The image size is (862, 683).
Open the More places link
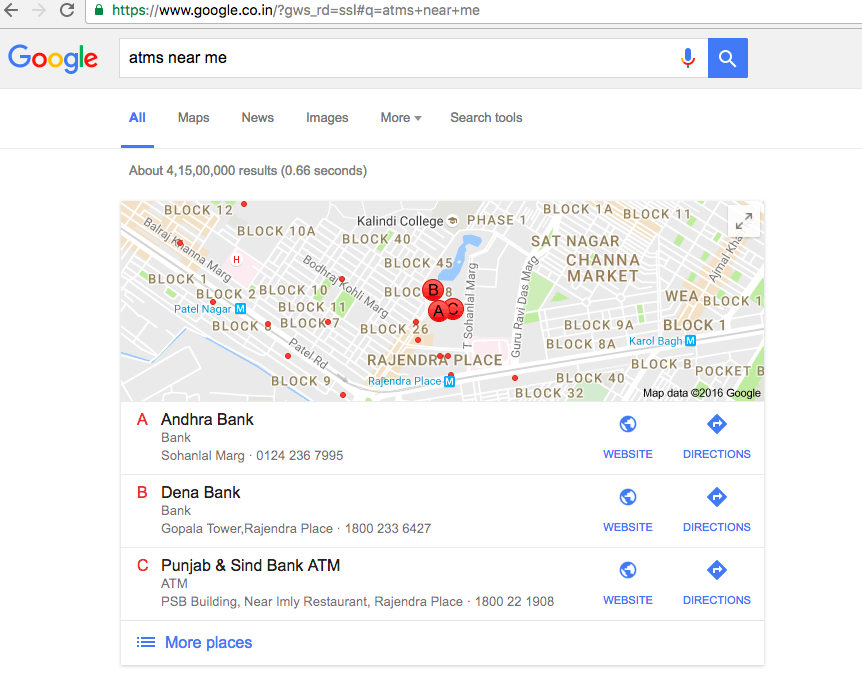208,642
